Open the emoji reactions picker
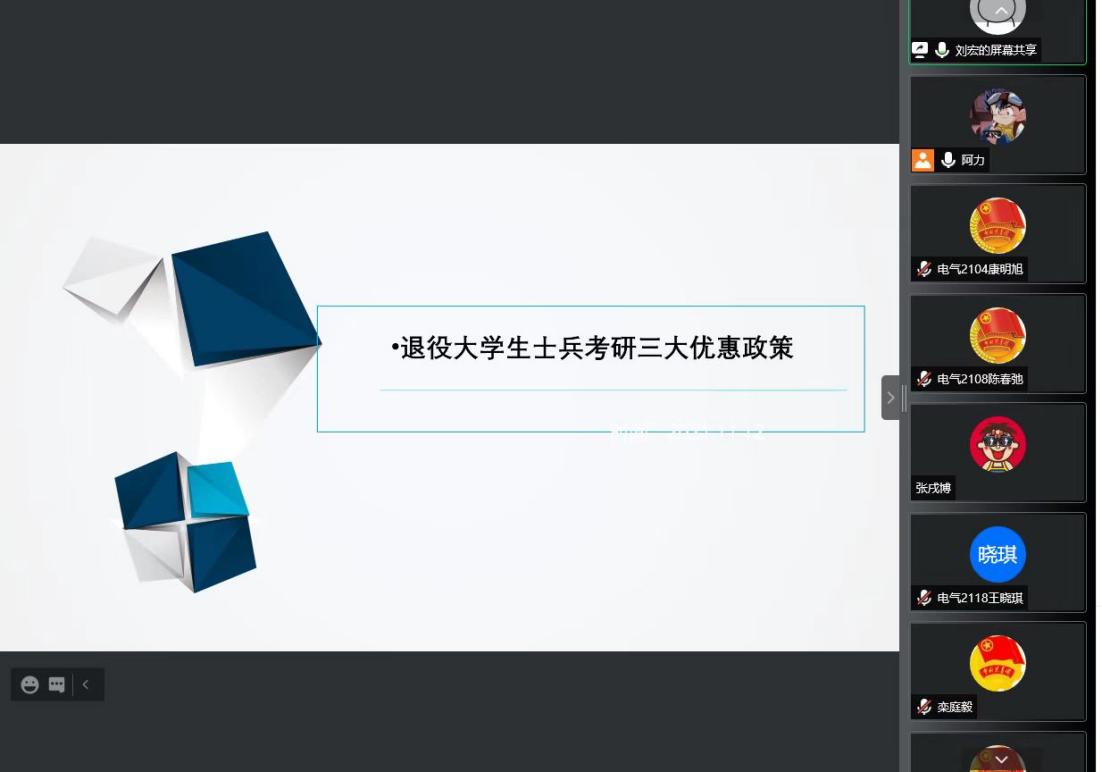The width and height of the screenshot is (1102, 772). [30, 685]
